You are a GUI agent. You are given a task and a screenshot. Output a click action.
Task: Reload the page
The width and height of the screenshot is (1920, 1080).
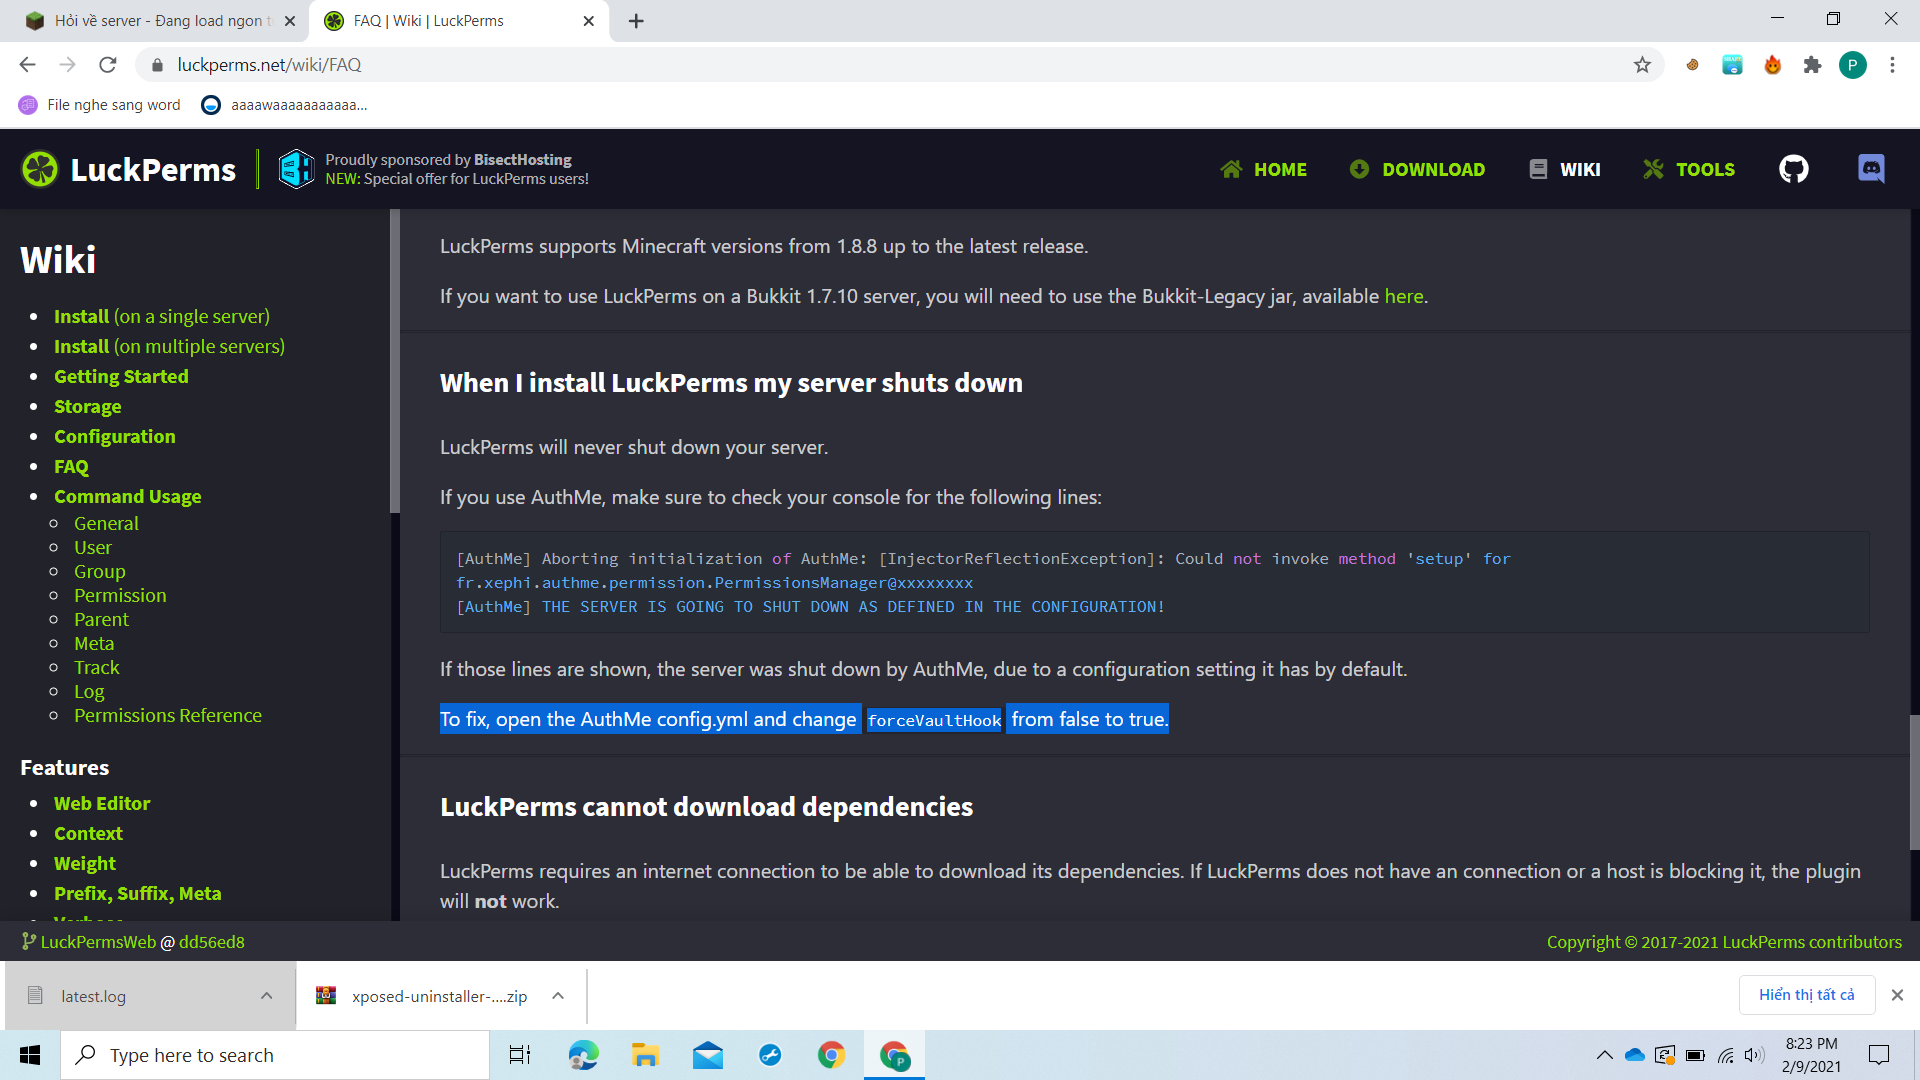108,65
